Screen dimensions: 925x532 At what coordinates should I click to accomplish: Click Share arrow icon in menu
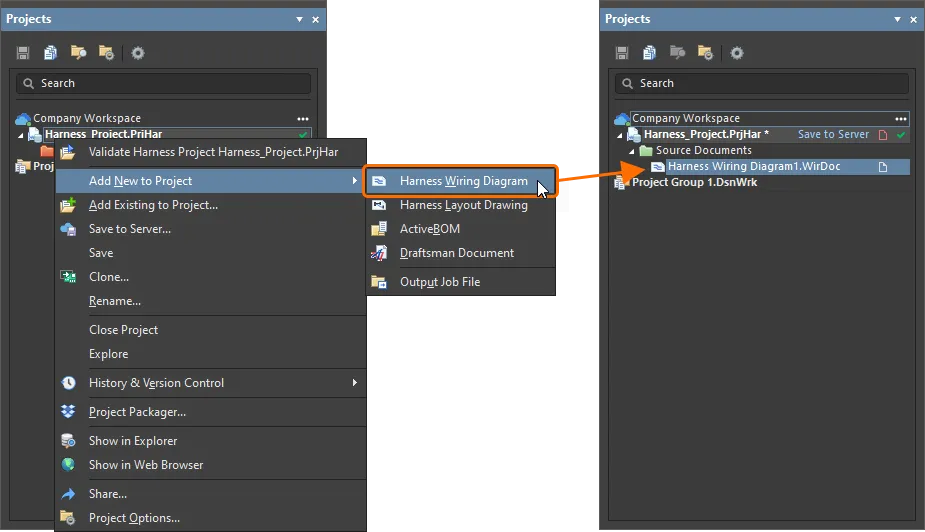click(x=68, y=494)
